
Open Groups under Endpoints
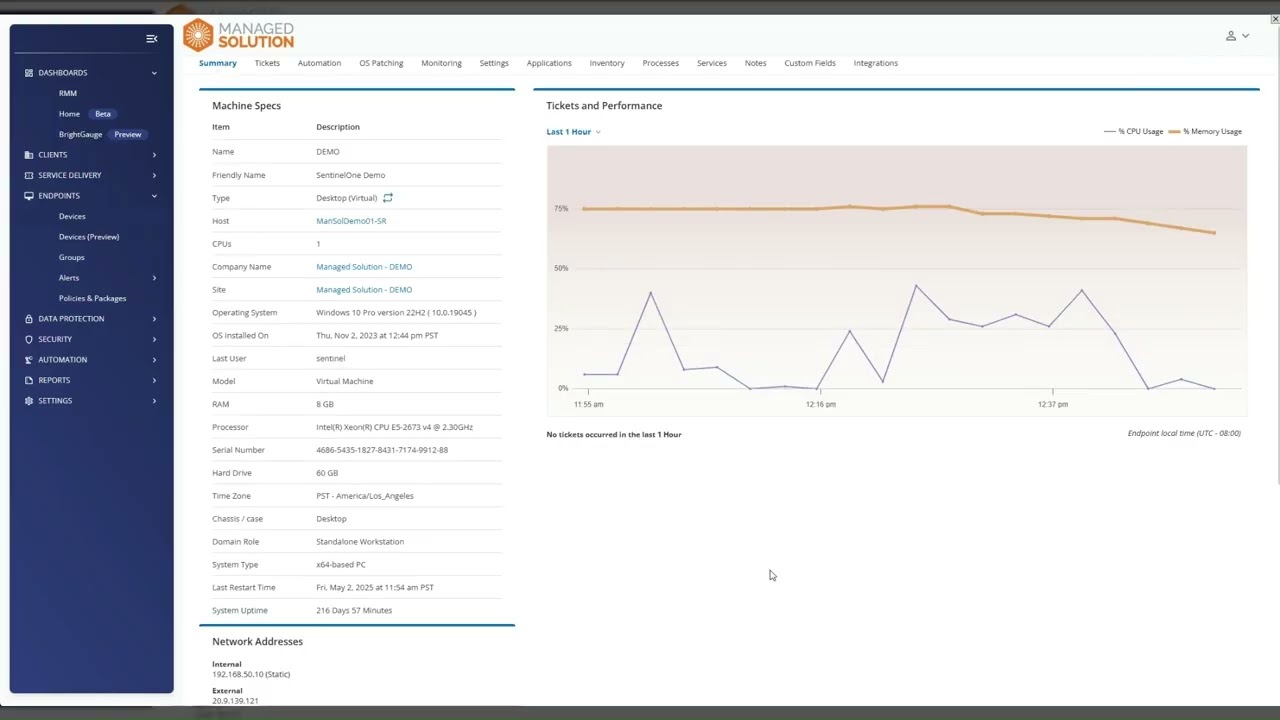pyautogui.click(x=71, y=257)
